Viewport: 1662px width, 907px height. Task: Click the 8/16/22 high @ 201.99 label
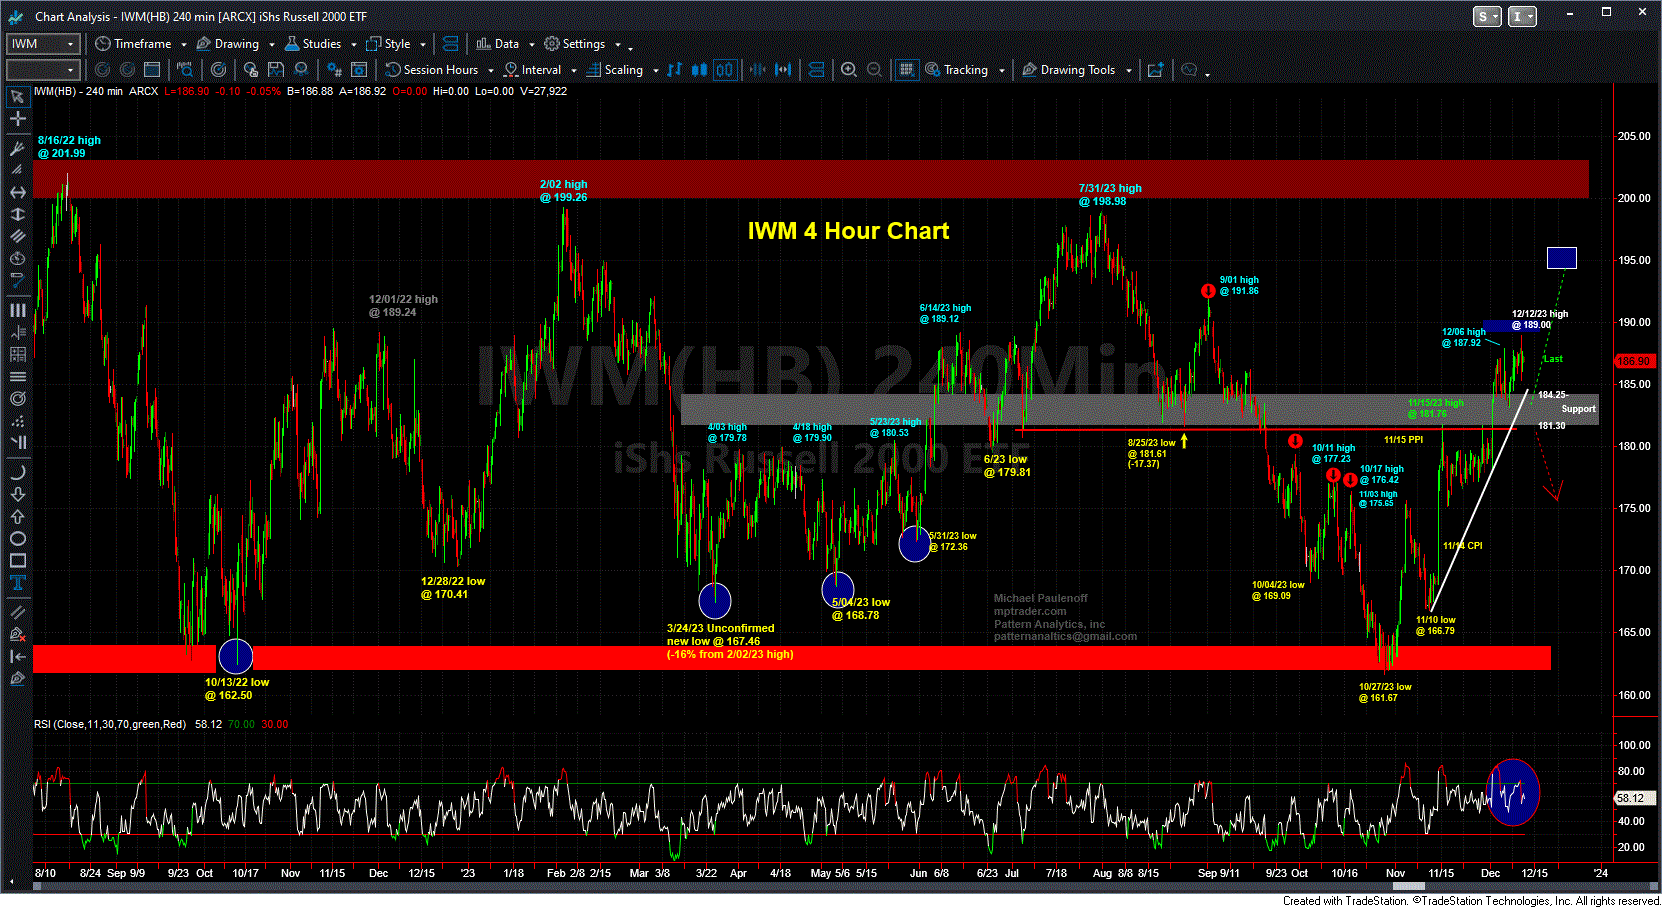point(69,147)
